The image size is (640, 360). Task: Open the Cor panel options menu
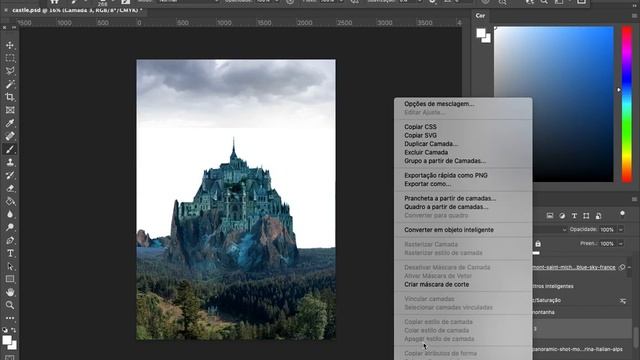[x=634, y=16]
